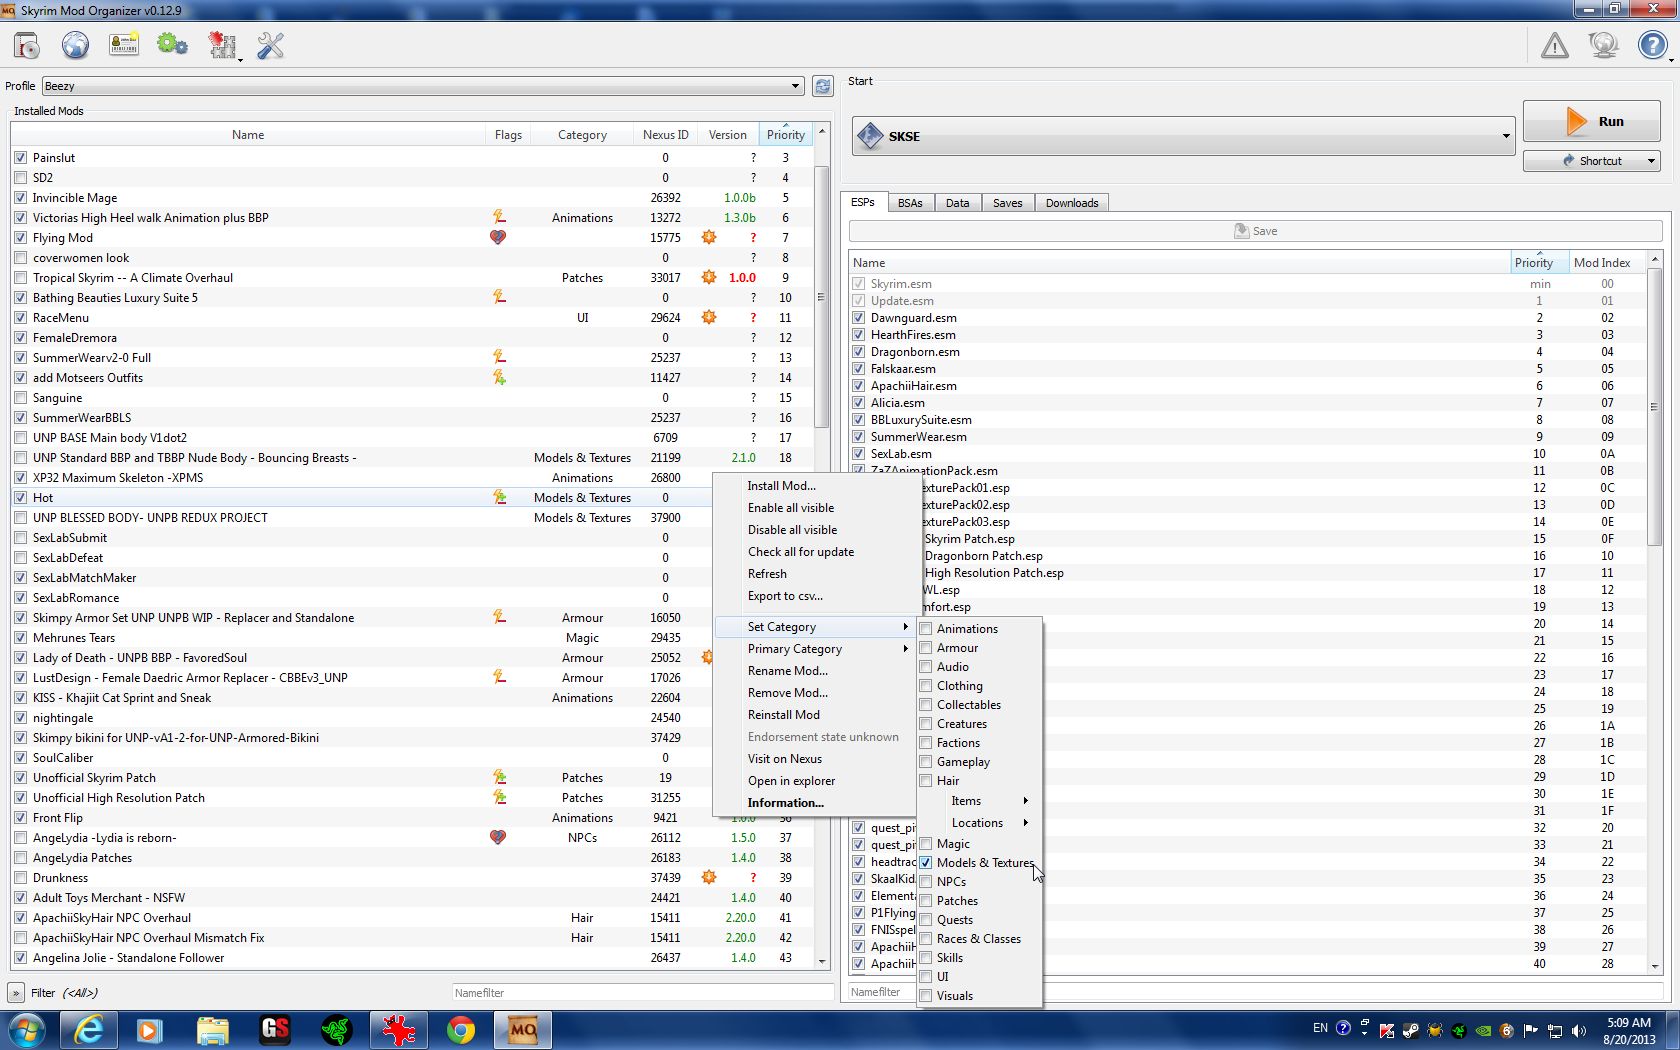Screen dimensions: 1680x1050
Task: Click the Save button above the ESP list
Action: [1255, 231]
